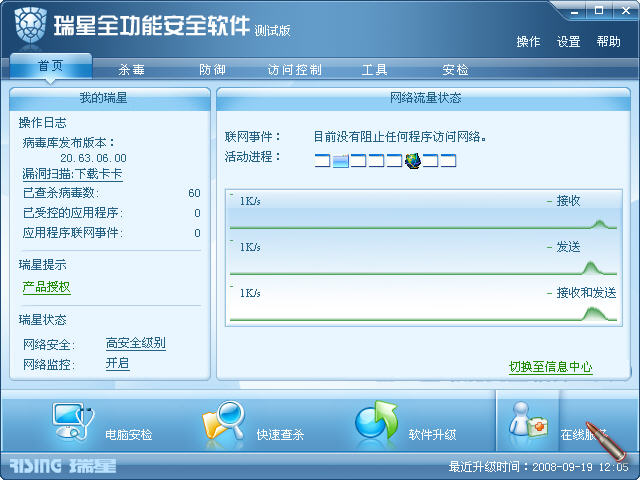This screenshot has height=480, width=640.
Task: Click the 网络流量状态 panel header
Action: point(424,98)
